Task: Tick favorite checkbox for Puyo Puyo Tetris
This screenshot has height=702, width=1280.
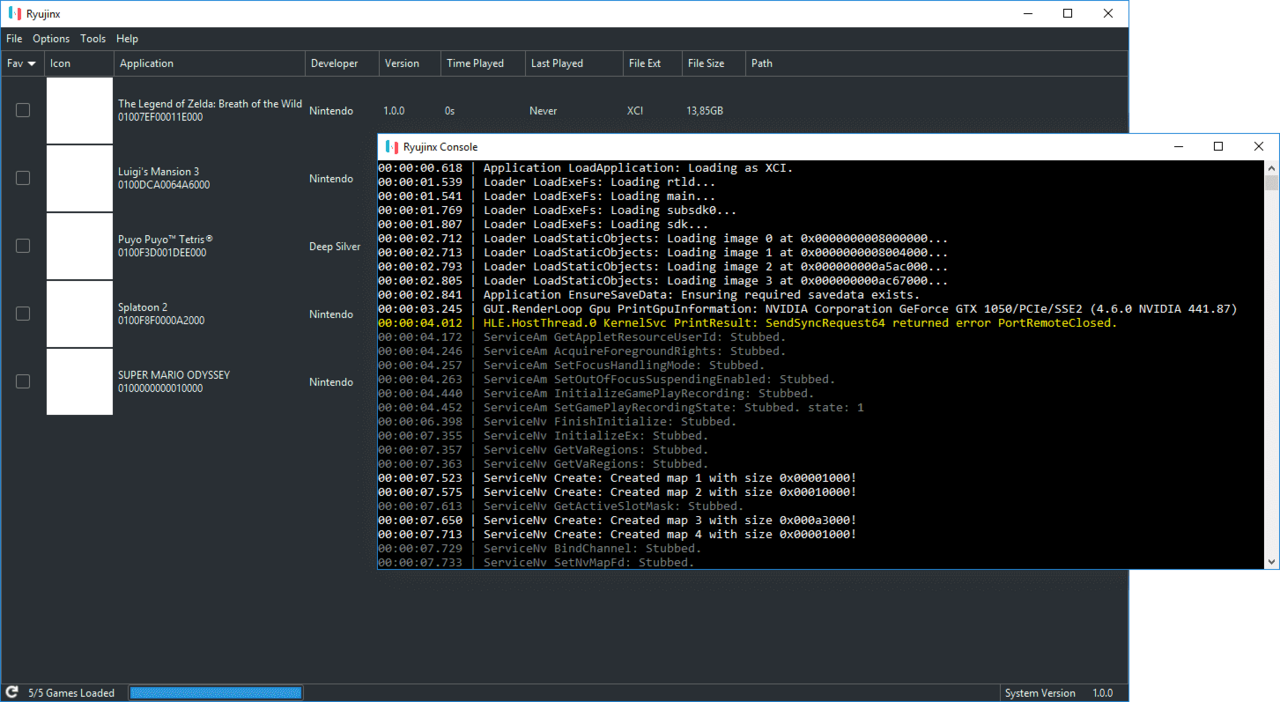Action: [x=23, y=246]
